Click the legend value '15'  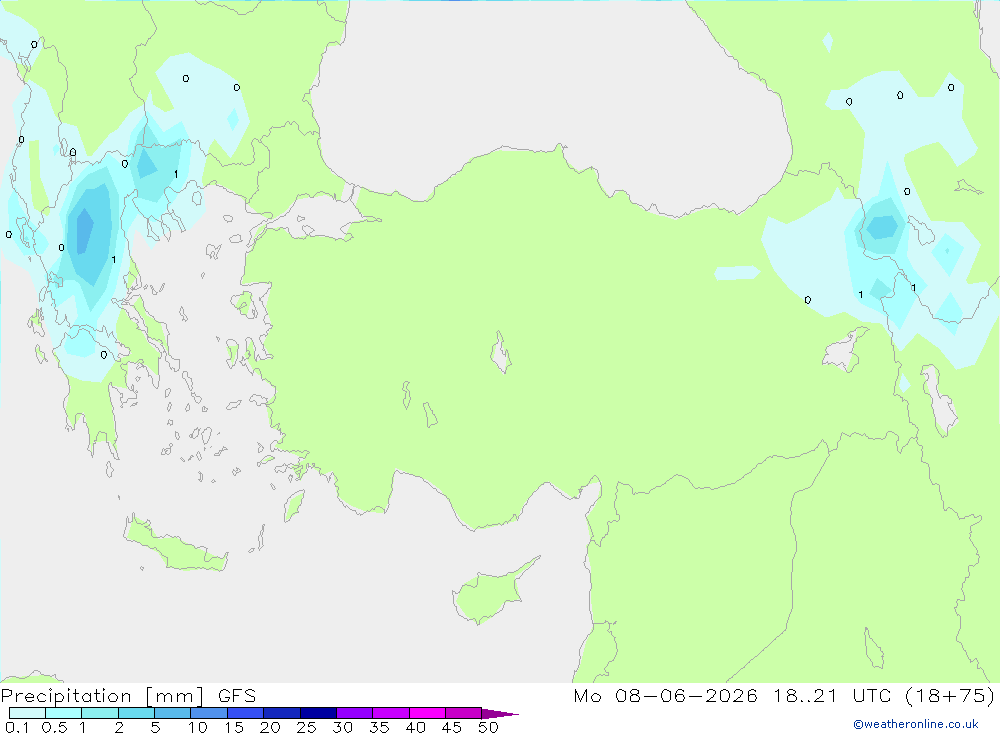click(234, 727)
